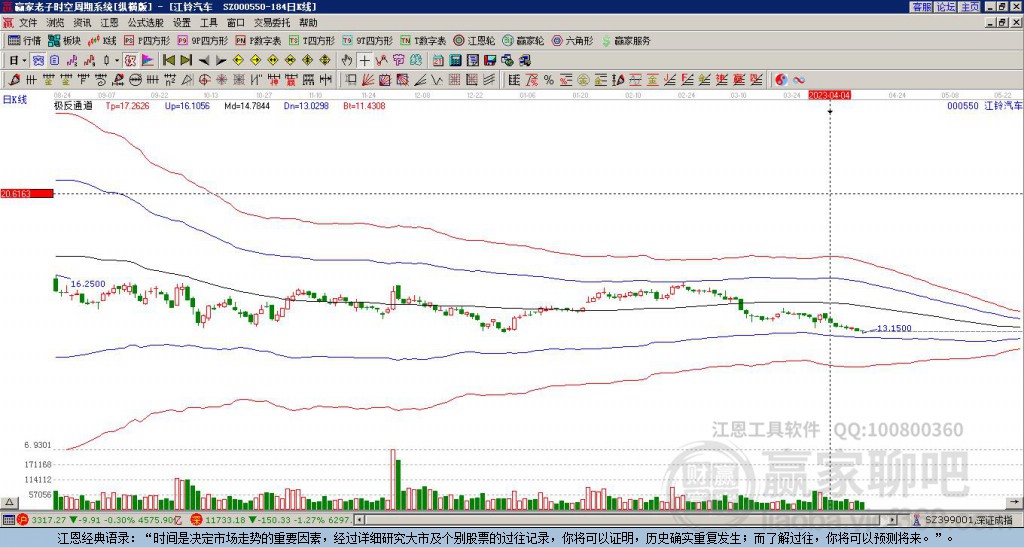Open the 板块 view

pyautogui.click(x=65, y=41)
